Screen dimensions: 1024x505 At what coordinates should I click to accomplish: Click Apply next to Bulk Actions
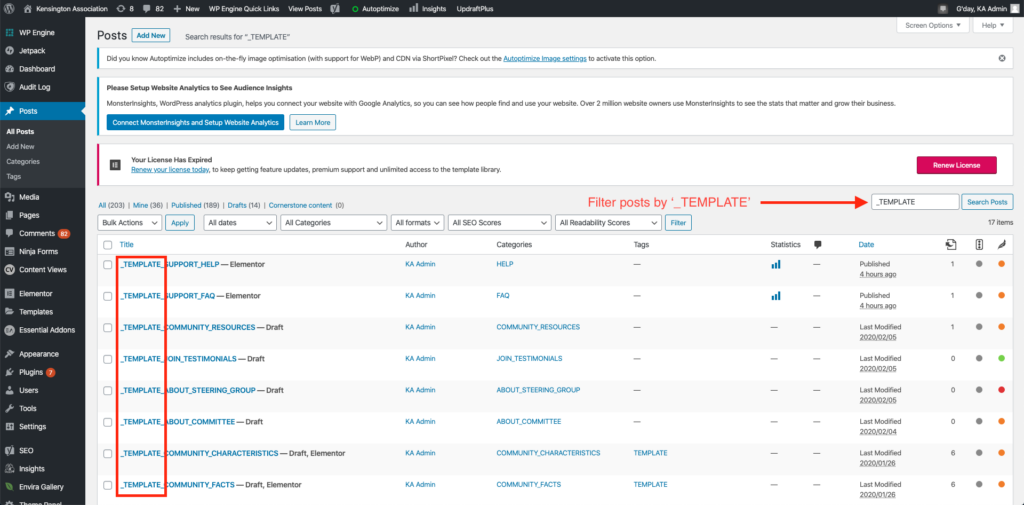coord(180,223)
